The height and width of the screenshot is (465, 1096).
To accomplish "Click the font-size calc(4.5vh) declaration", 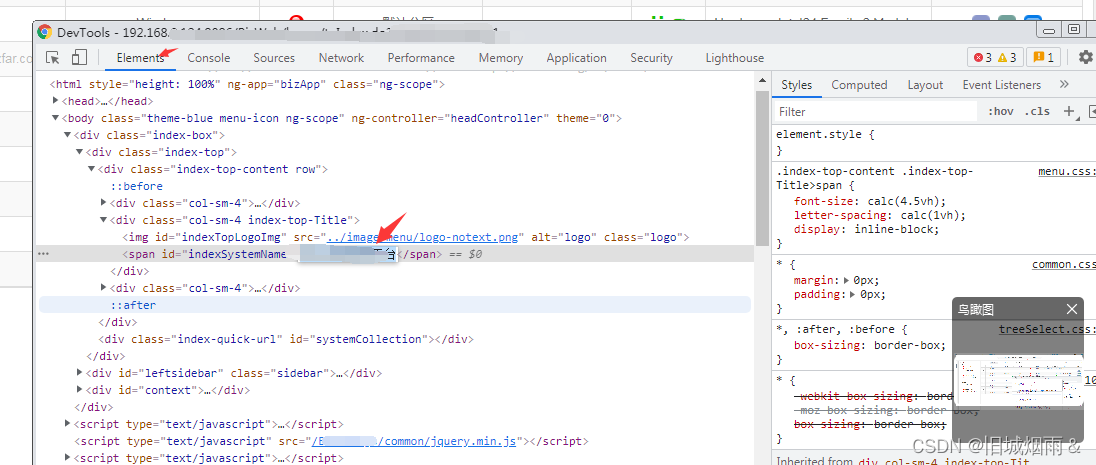I will coord(870,201).
